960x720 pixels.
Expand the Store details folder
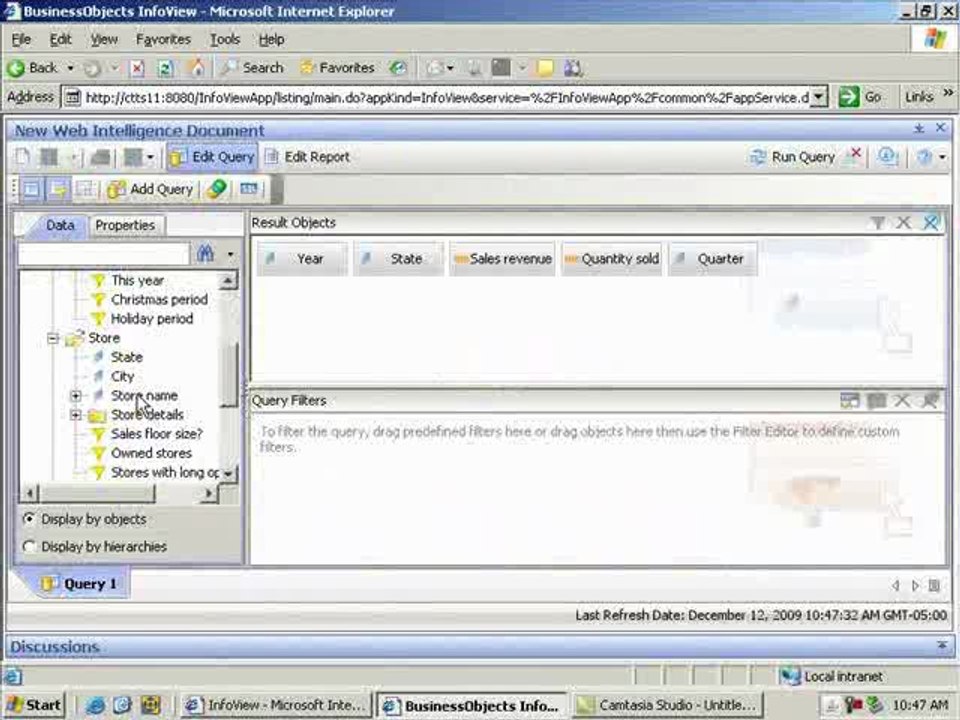pos(76,415)
